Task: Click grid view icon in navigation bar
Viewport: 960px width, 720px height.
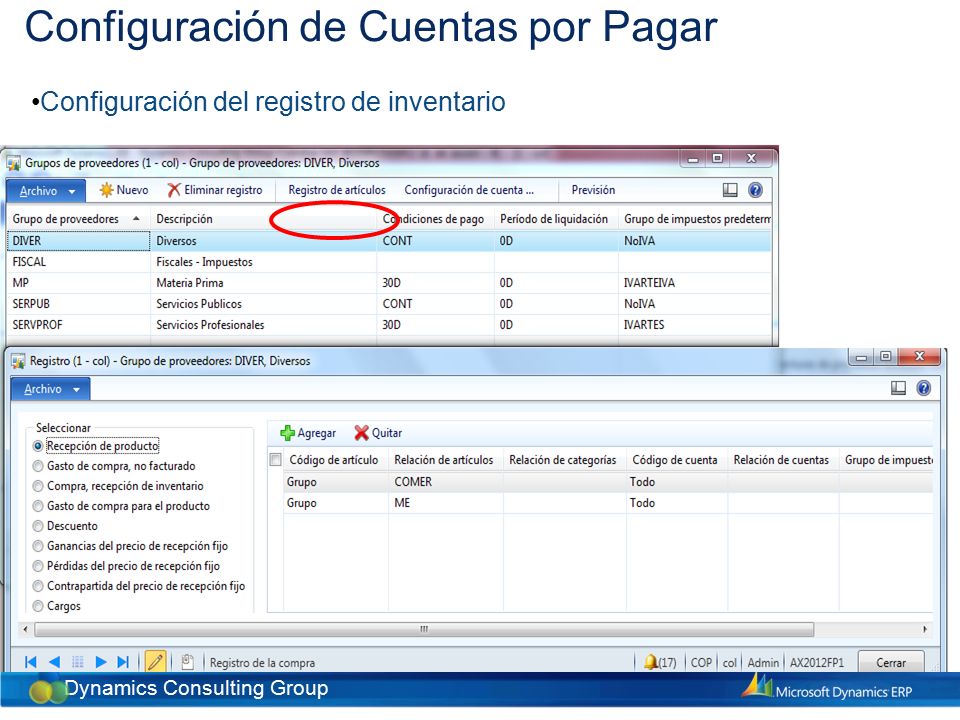Action: 77,662
